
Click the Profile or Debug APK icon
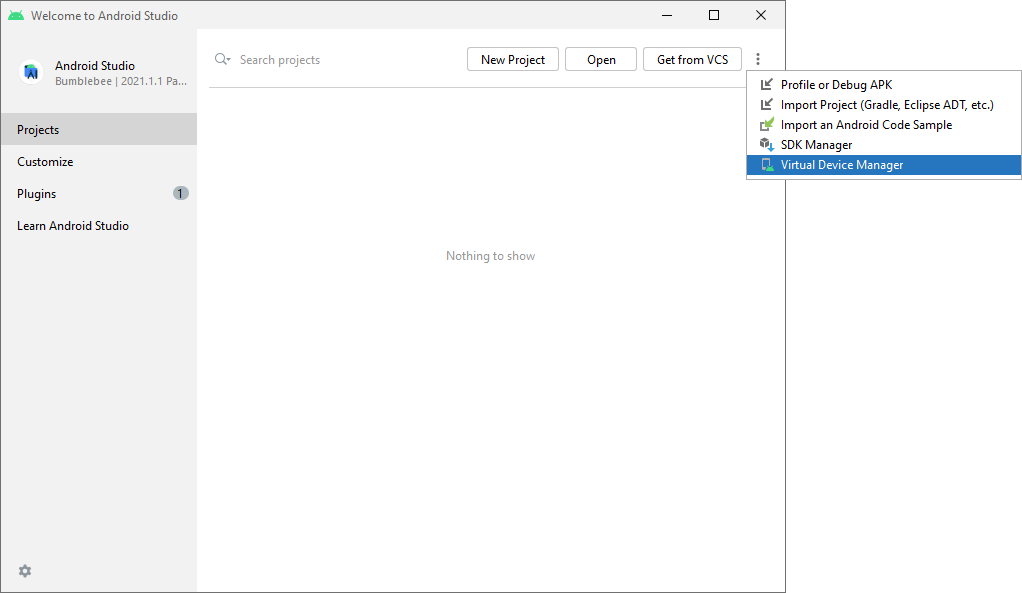coord(766,84)
